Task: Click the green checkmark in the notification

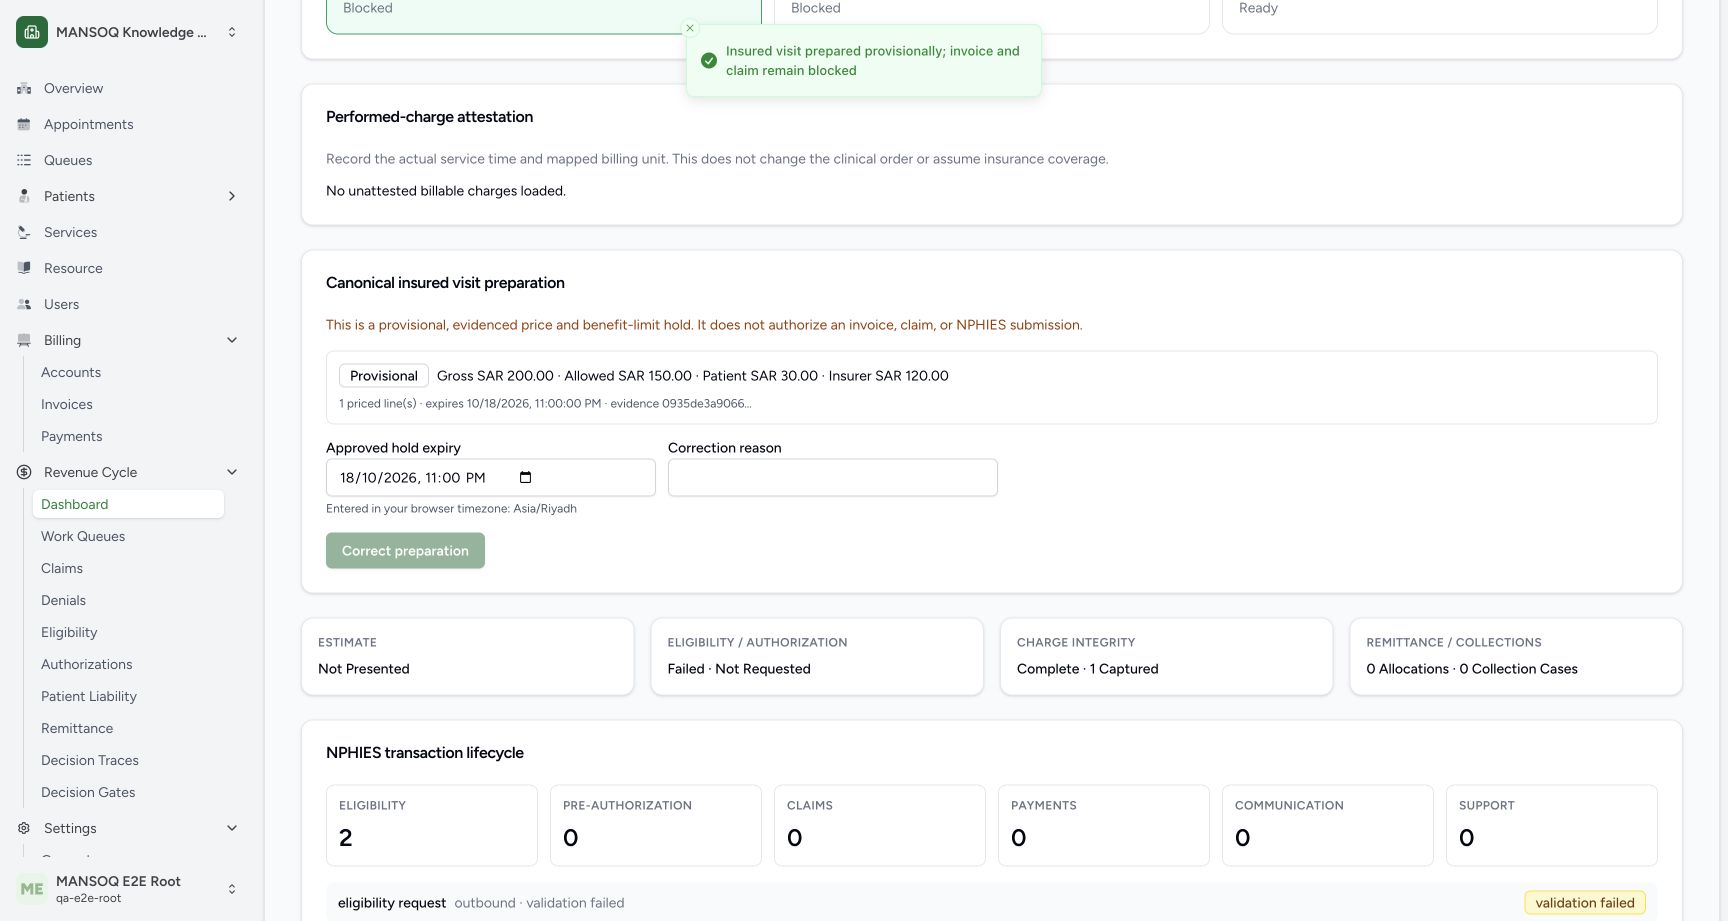Action: tap(709, 61)
